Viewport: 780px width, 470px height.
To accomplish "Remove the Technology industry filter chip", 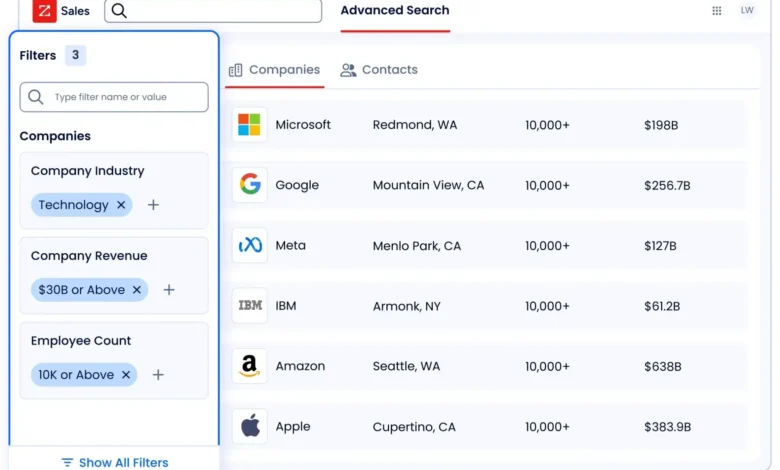I will [121, 205].
